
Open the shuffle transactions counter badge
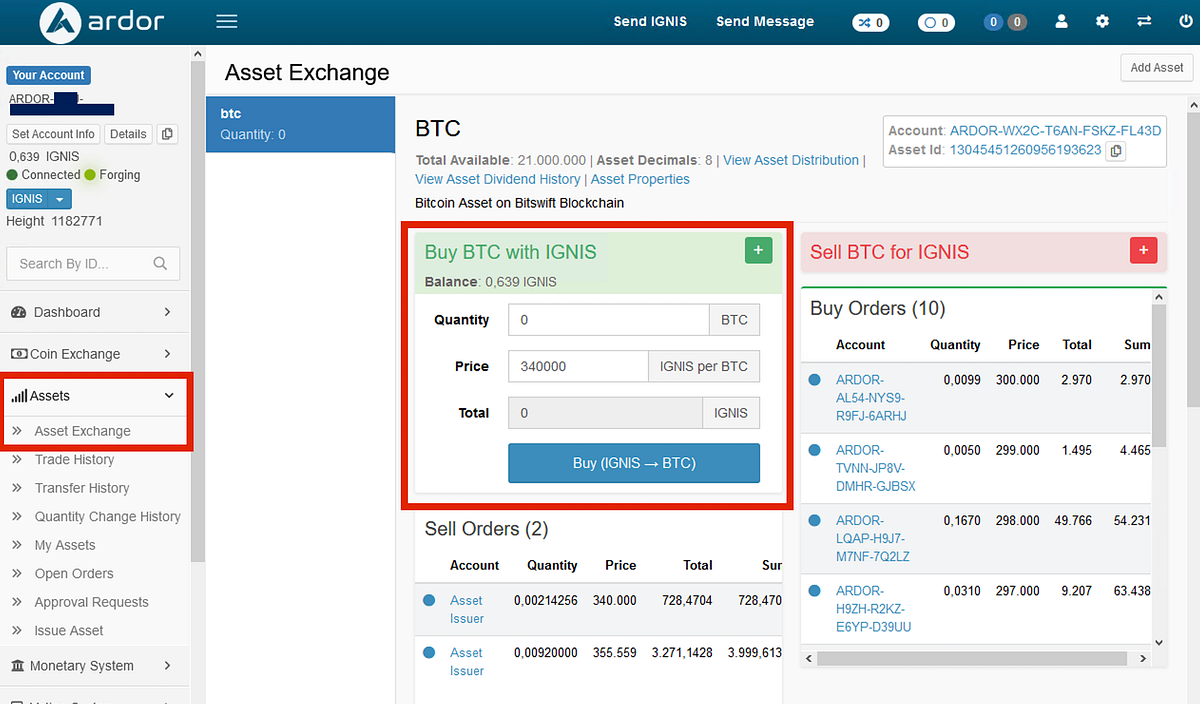tap(870, 21)
